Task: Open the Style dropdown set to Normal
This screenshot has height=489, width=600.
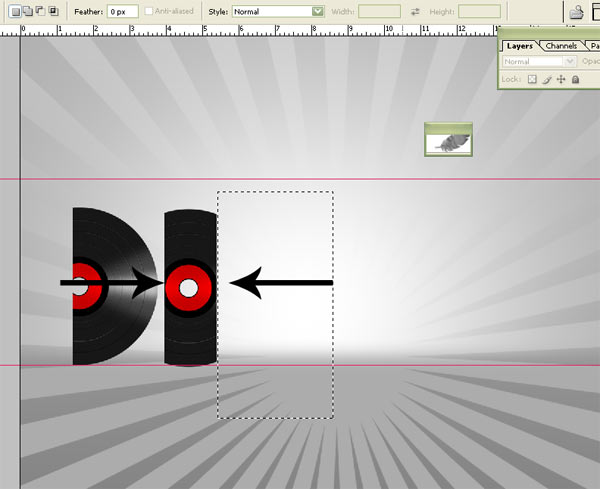Action: (278, 11)
